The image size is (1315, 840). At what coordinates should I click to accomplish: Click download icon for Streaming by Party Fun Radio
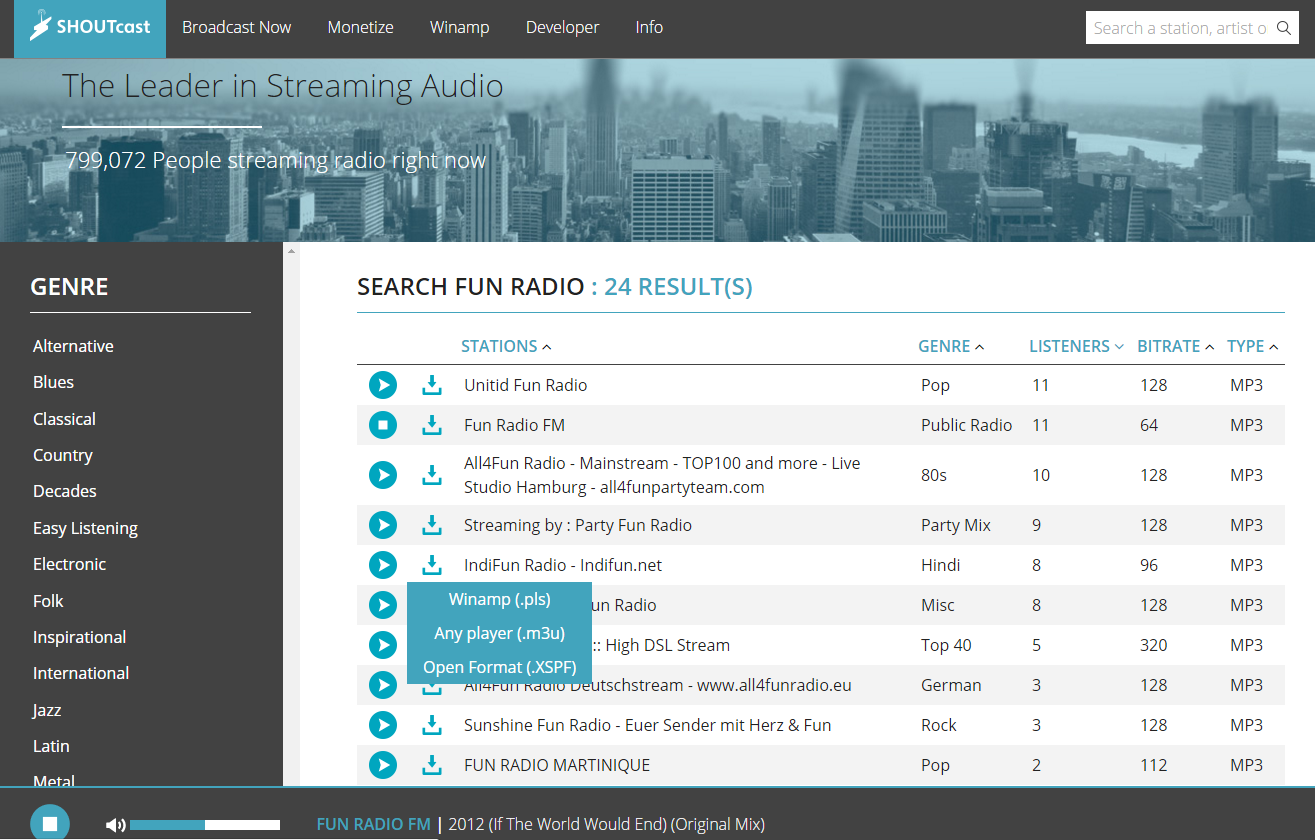pyautogui.click(x=431, y=525)
